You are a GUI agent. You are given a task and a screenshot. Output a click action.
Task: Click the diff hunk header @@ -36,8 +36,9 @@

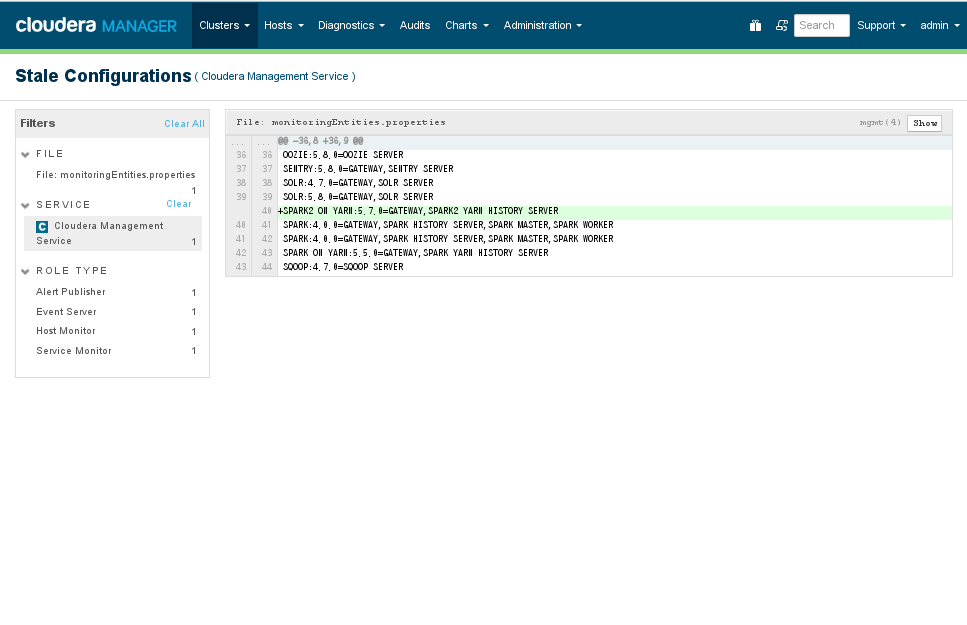coord(321,141)
